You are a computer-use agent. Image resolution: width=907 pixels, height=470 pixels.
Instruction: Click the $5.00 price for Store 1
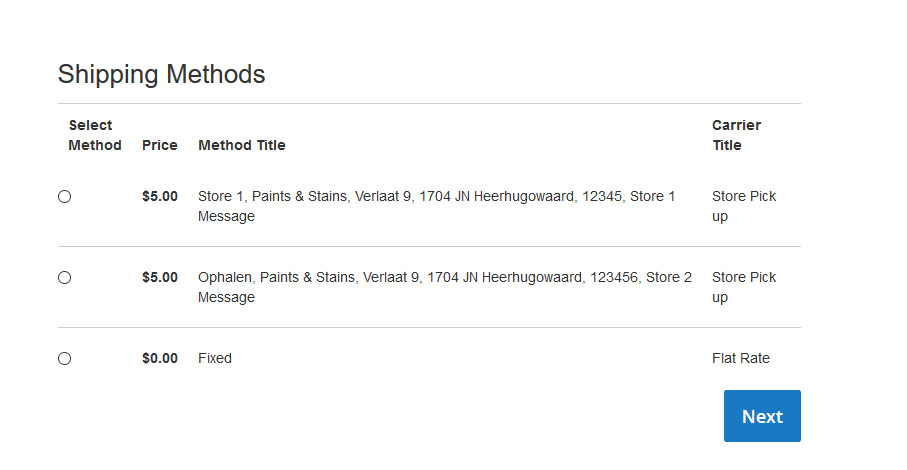160,197
